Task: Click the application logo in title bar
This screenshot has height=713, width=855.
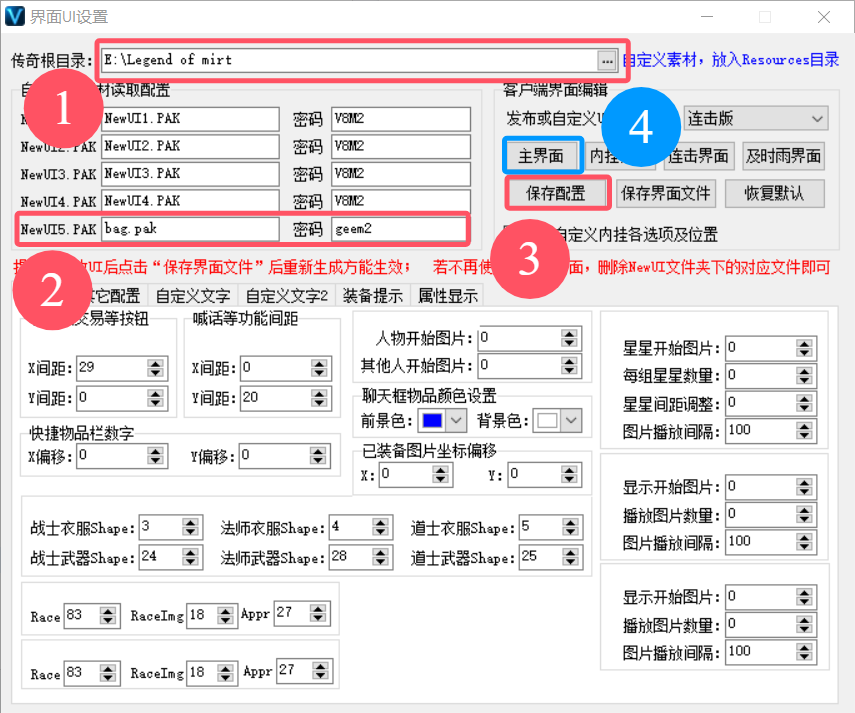Action: 15,16
